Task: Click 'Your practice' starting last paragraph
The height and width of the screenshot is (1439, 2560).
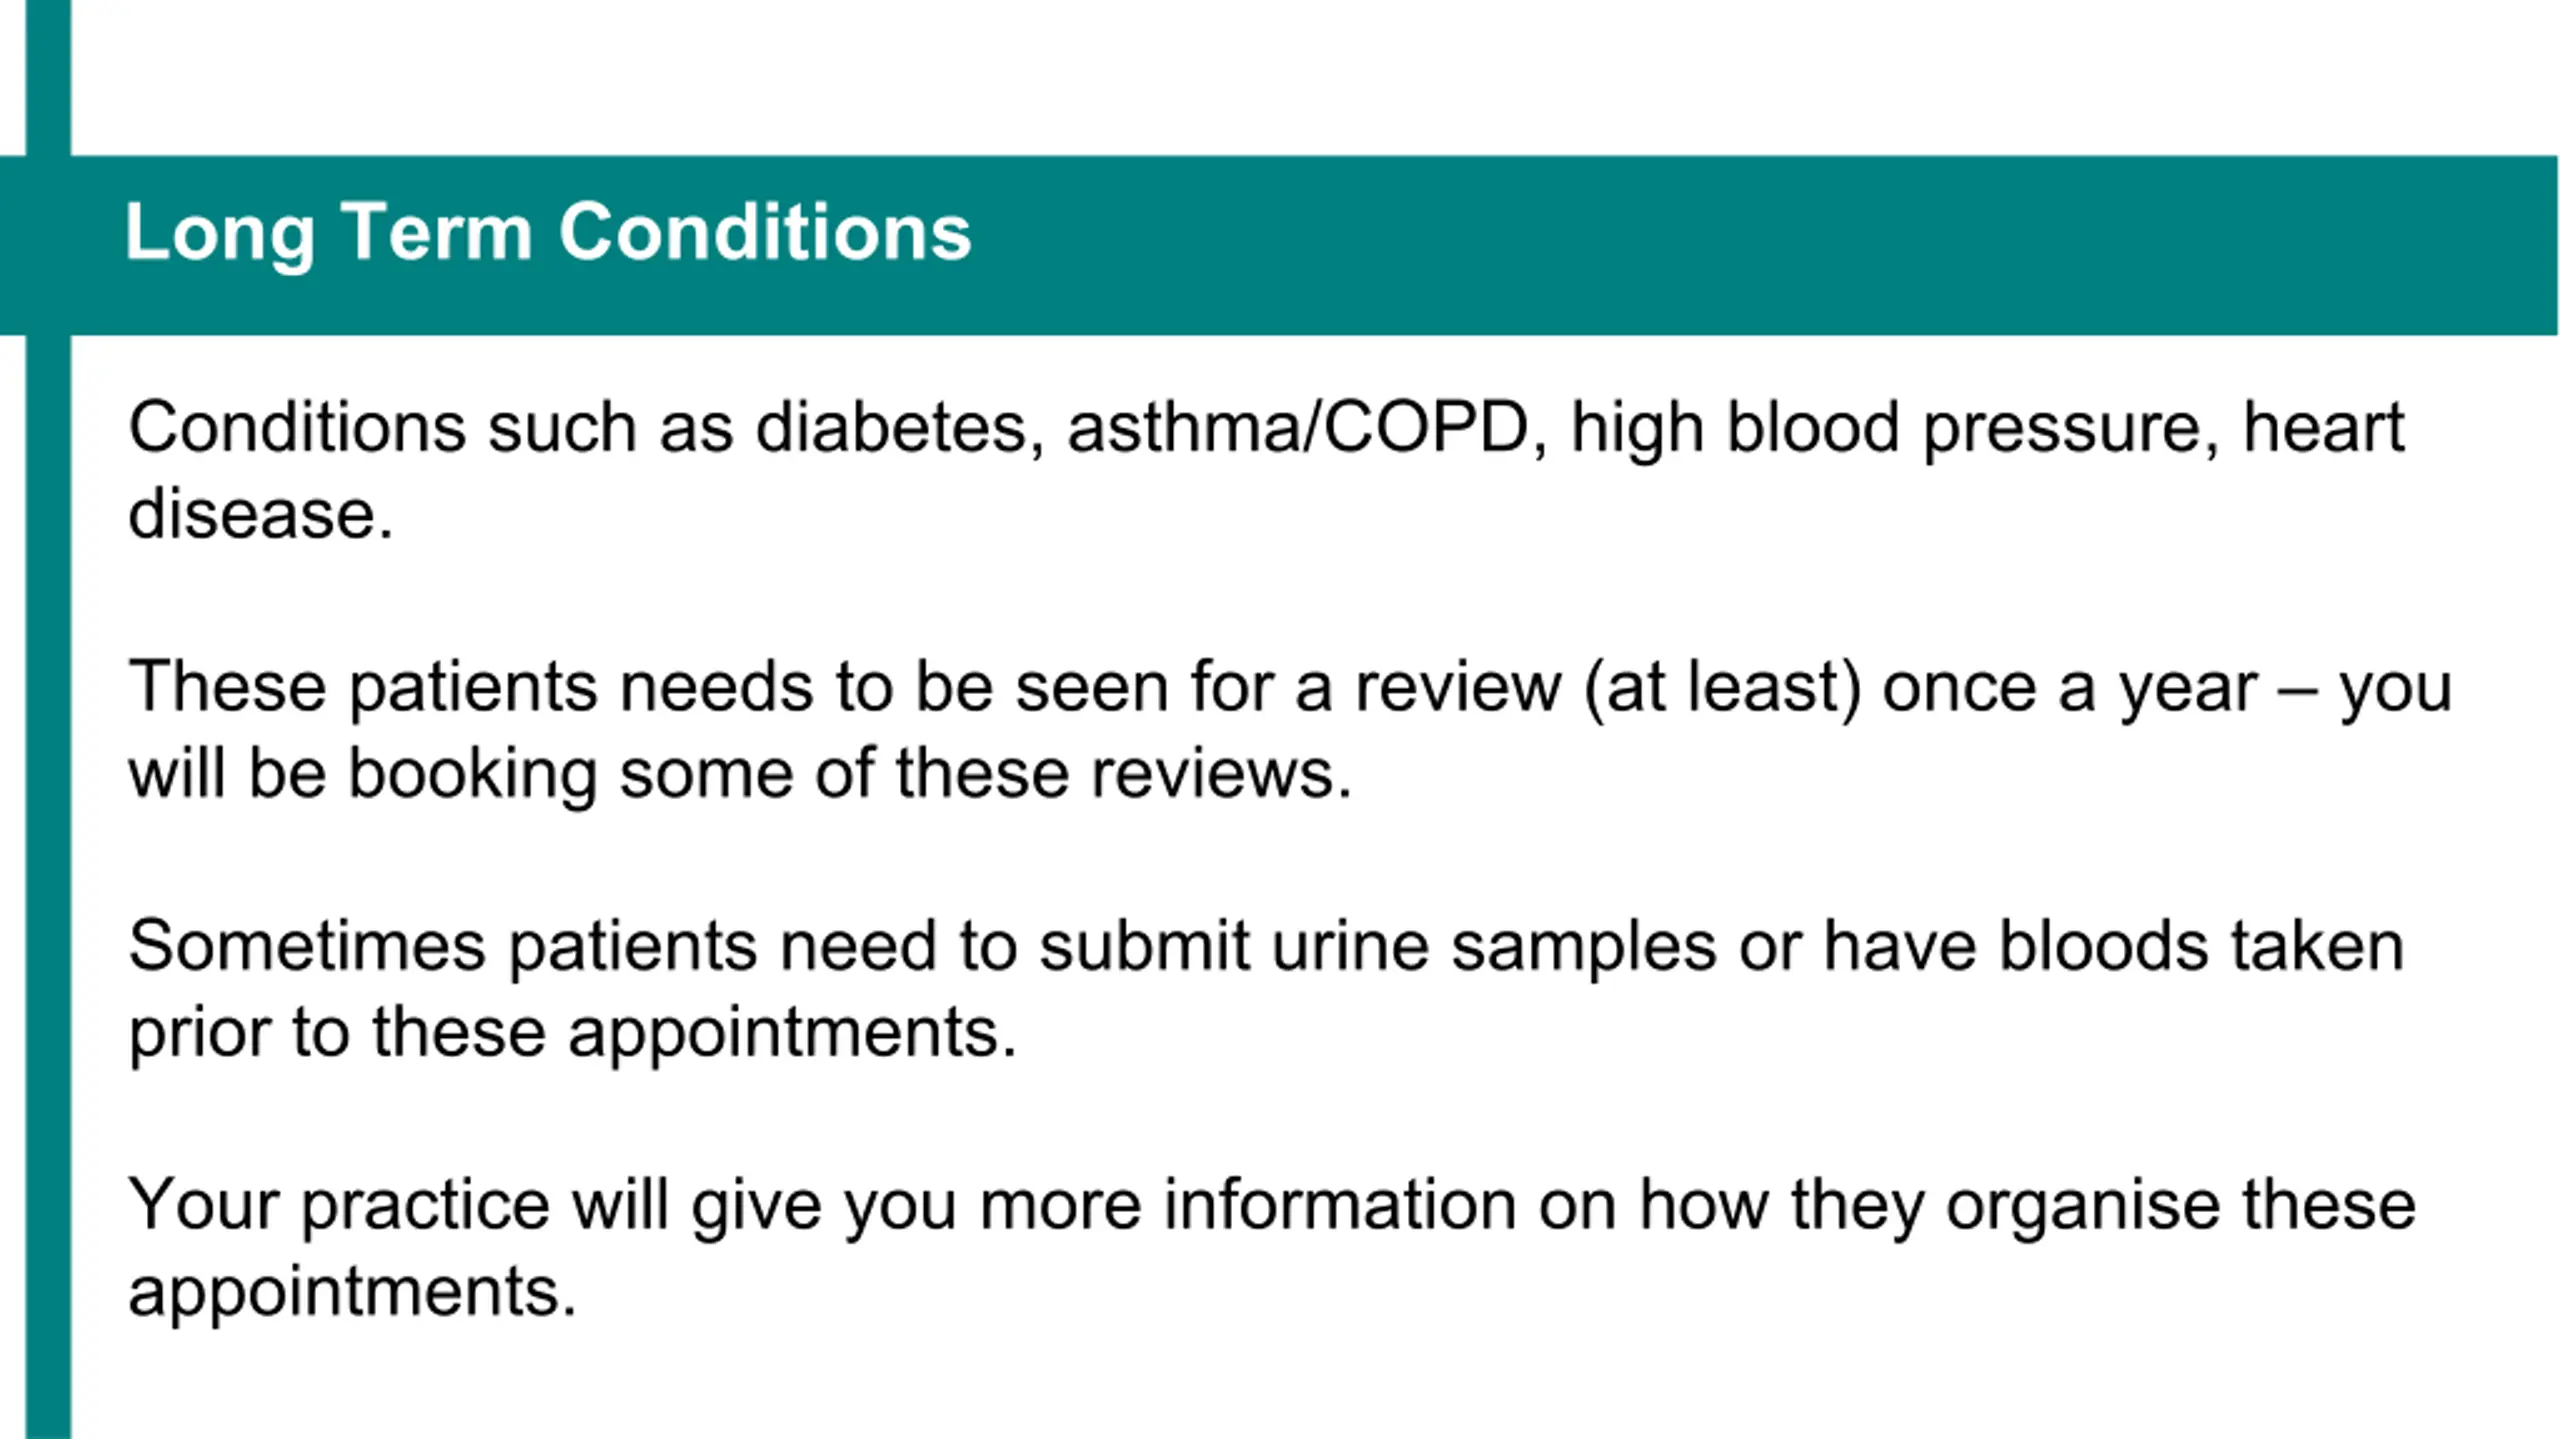Action: pos(339,1206)
